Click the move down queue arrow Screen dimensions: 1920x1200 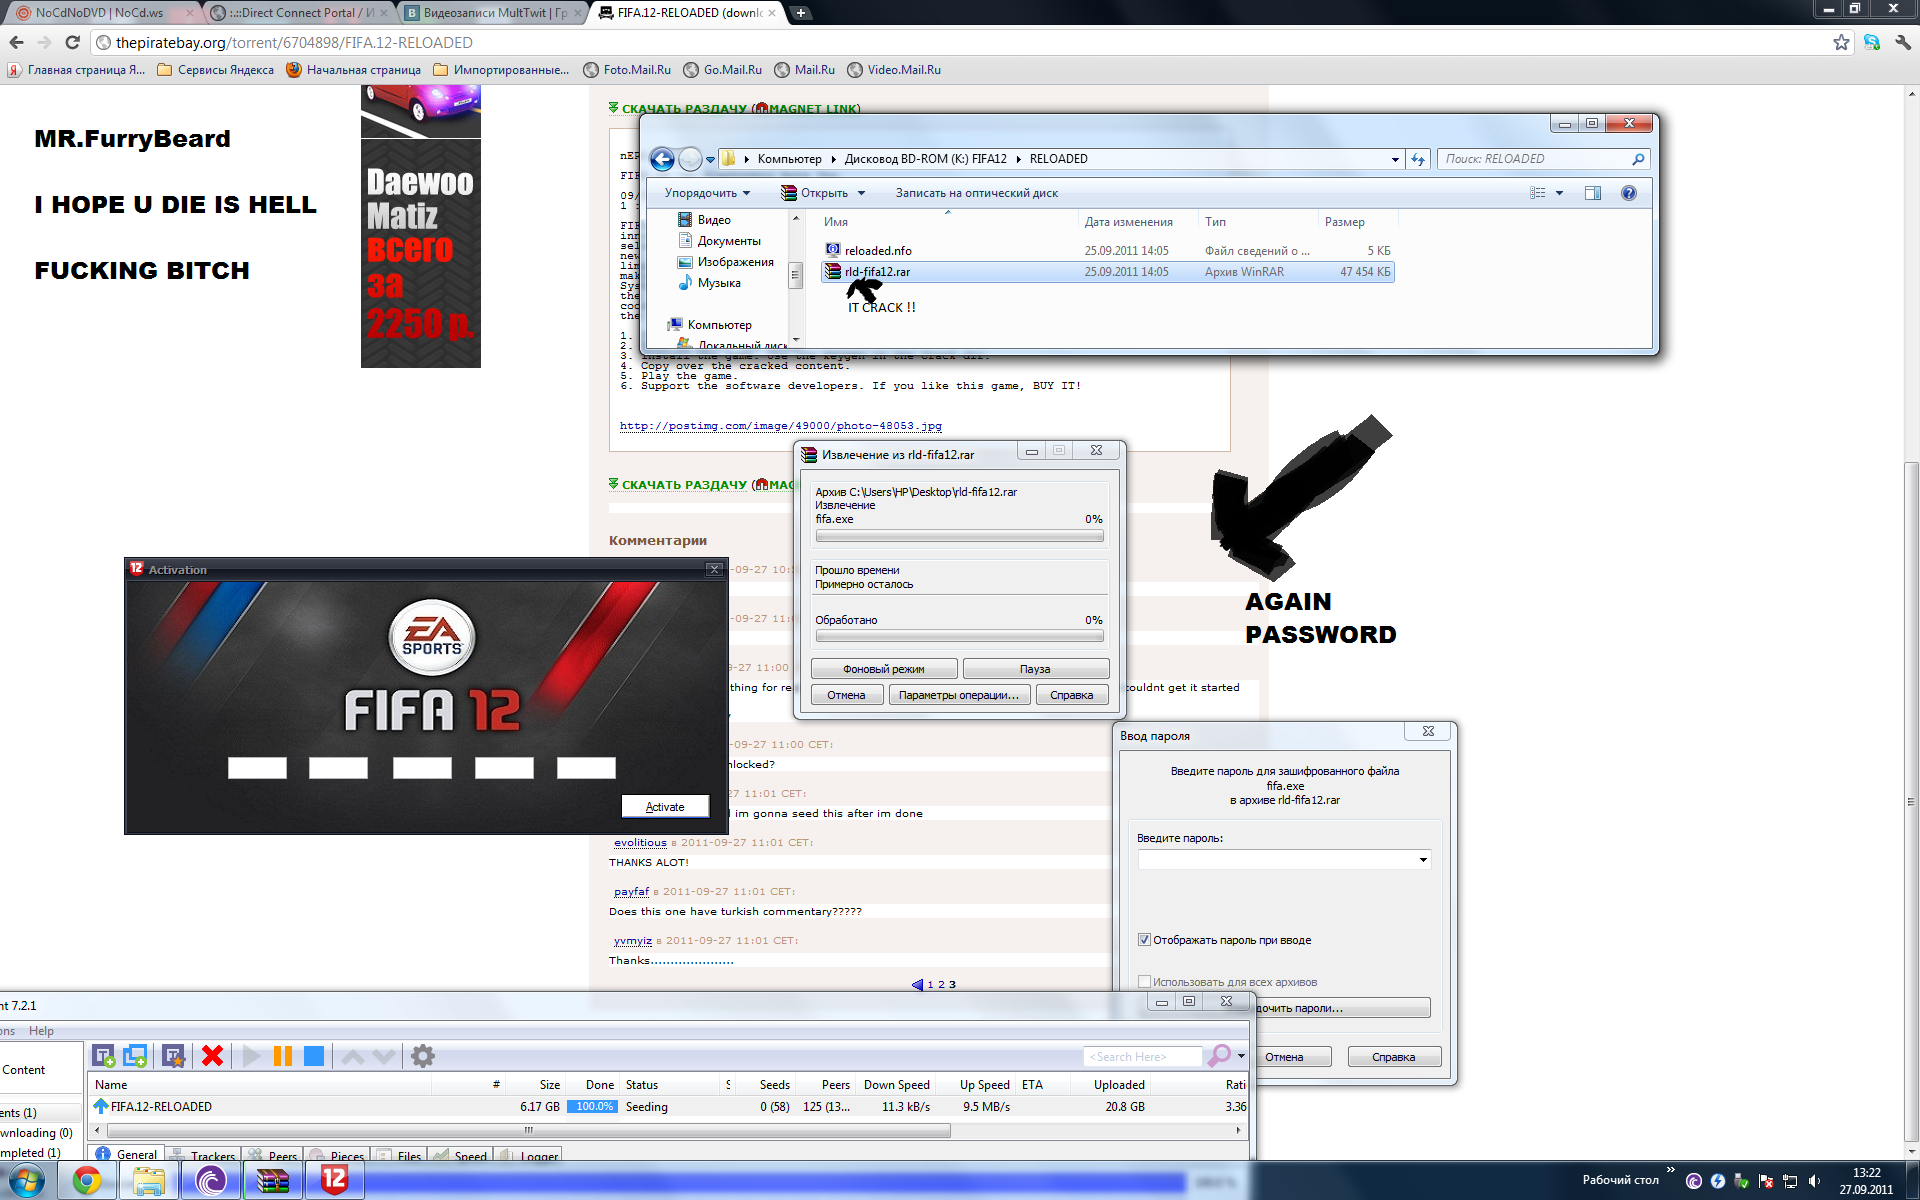pos(384,1057)
